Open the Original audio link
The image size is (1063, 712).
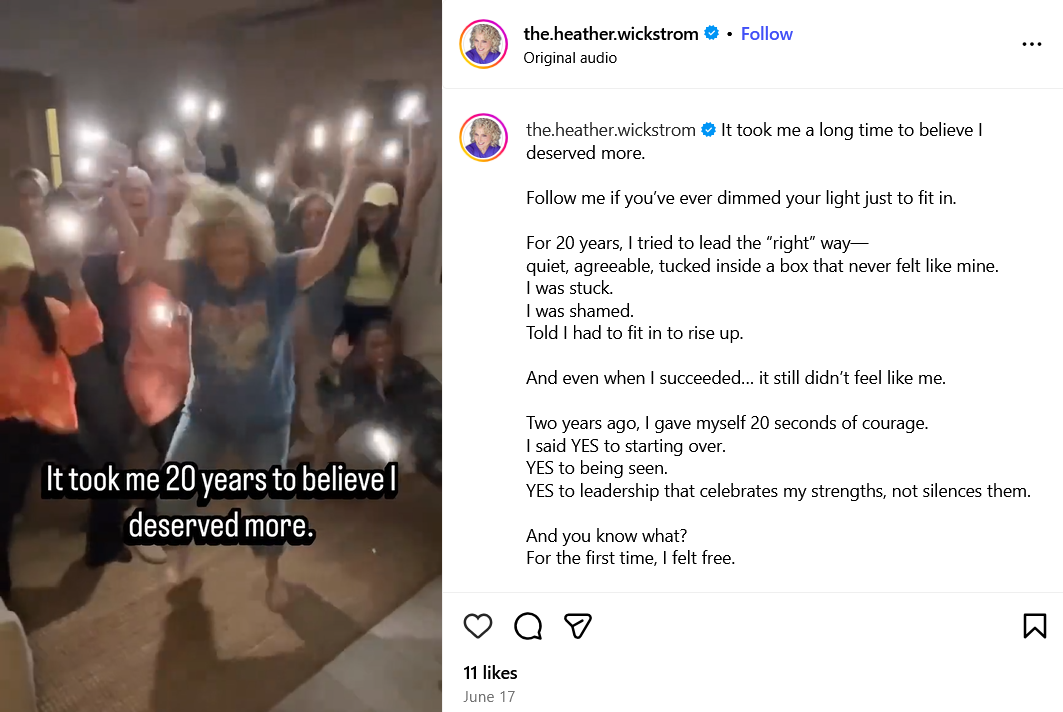click(570, 58)
